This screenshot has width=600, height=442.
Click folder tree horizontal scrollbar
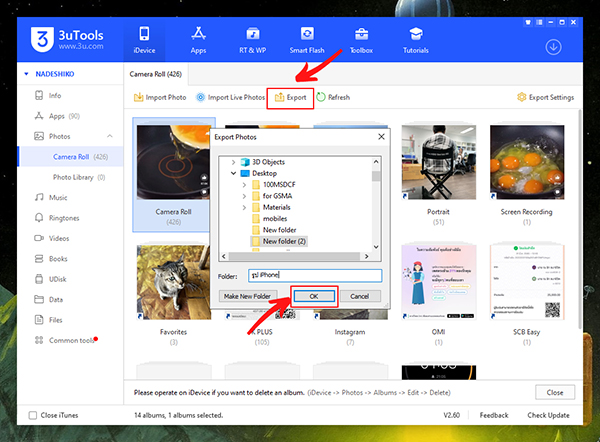(294, 256)
